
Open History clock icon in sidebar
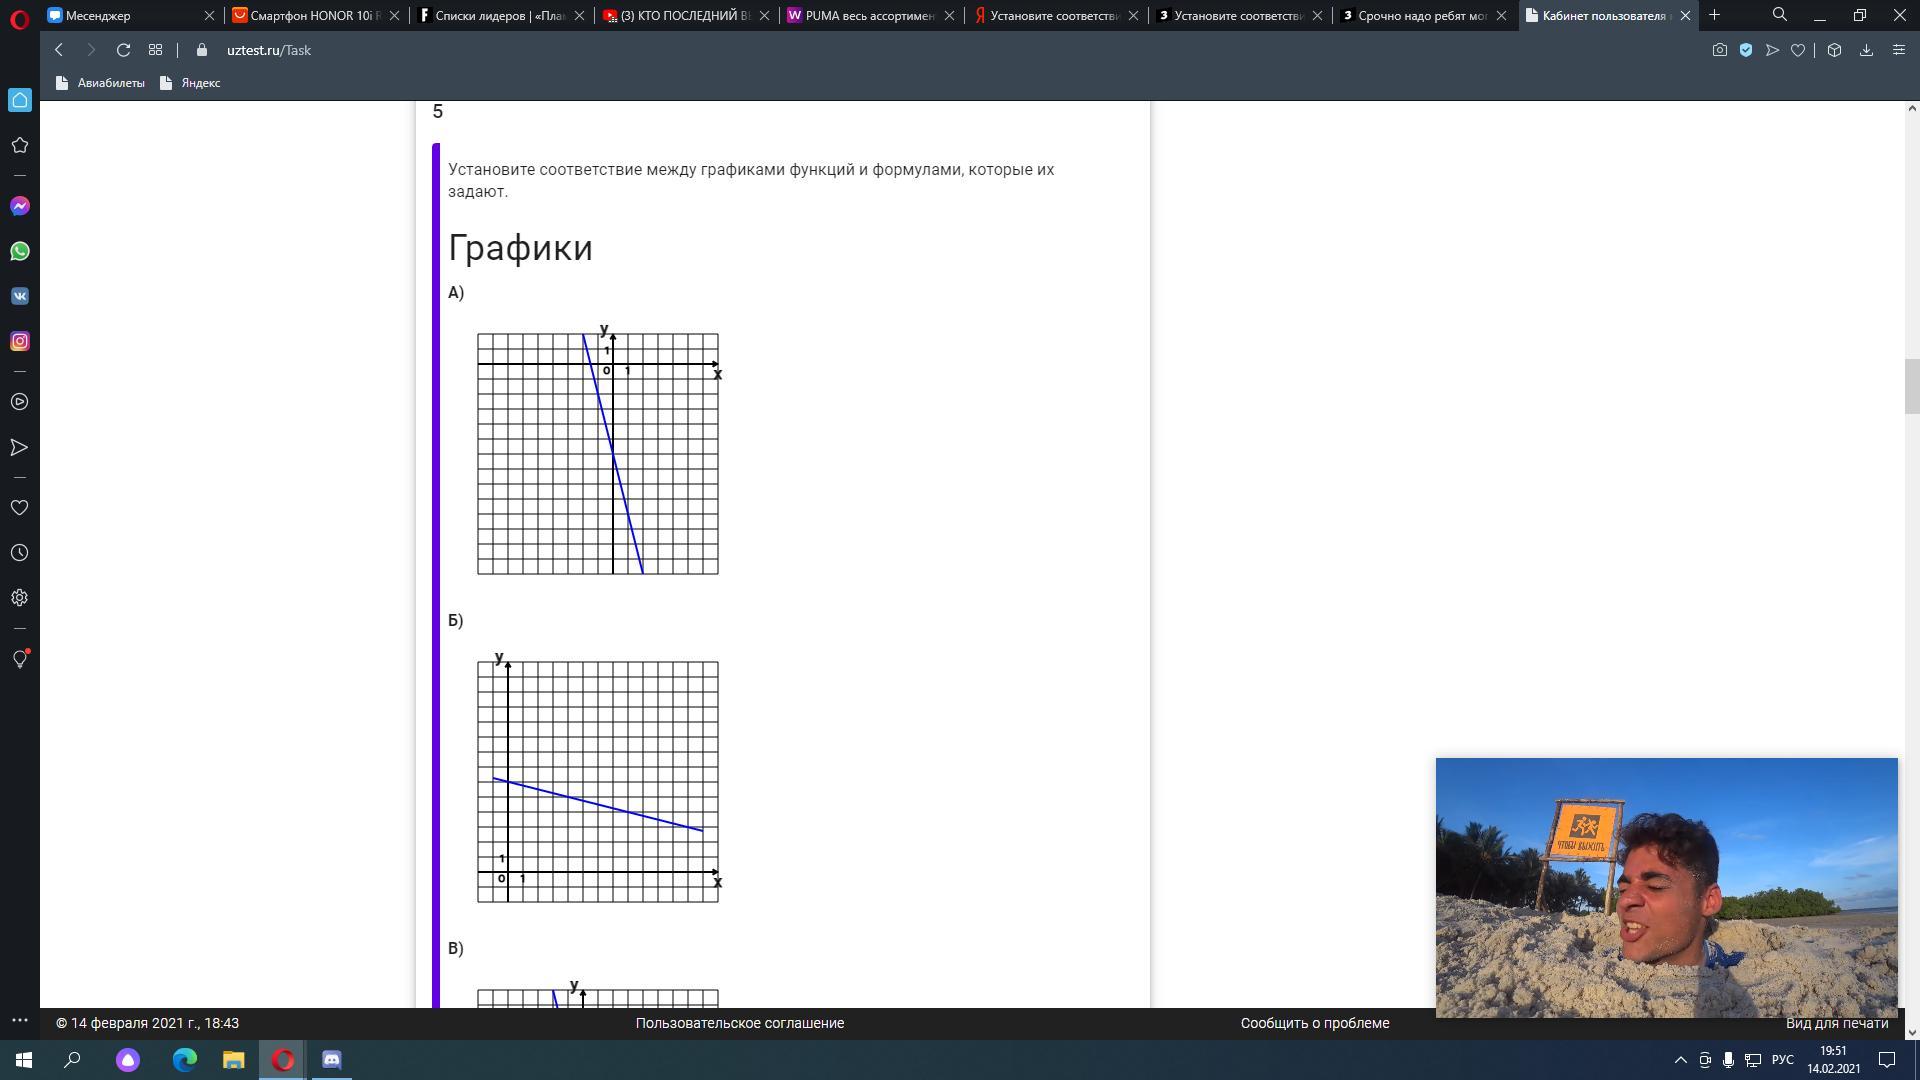(x=19, y=553)
